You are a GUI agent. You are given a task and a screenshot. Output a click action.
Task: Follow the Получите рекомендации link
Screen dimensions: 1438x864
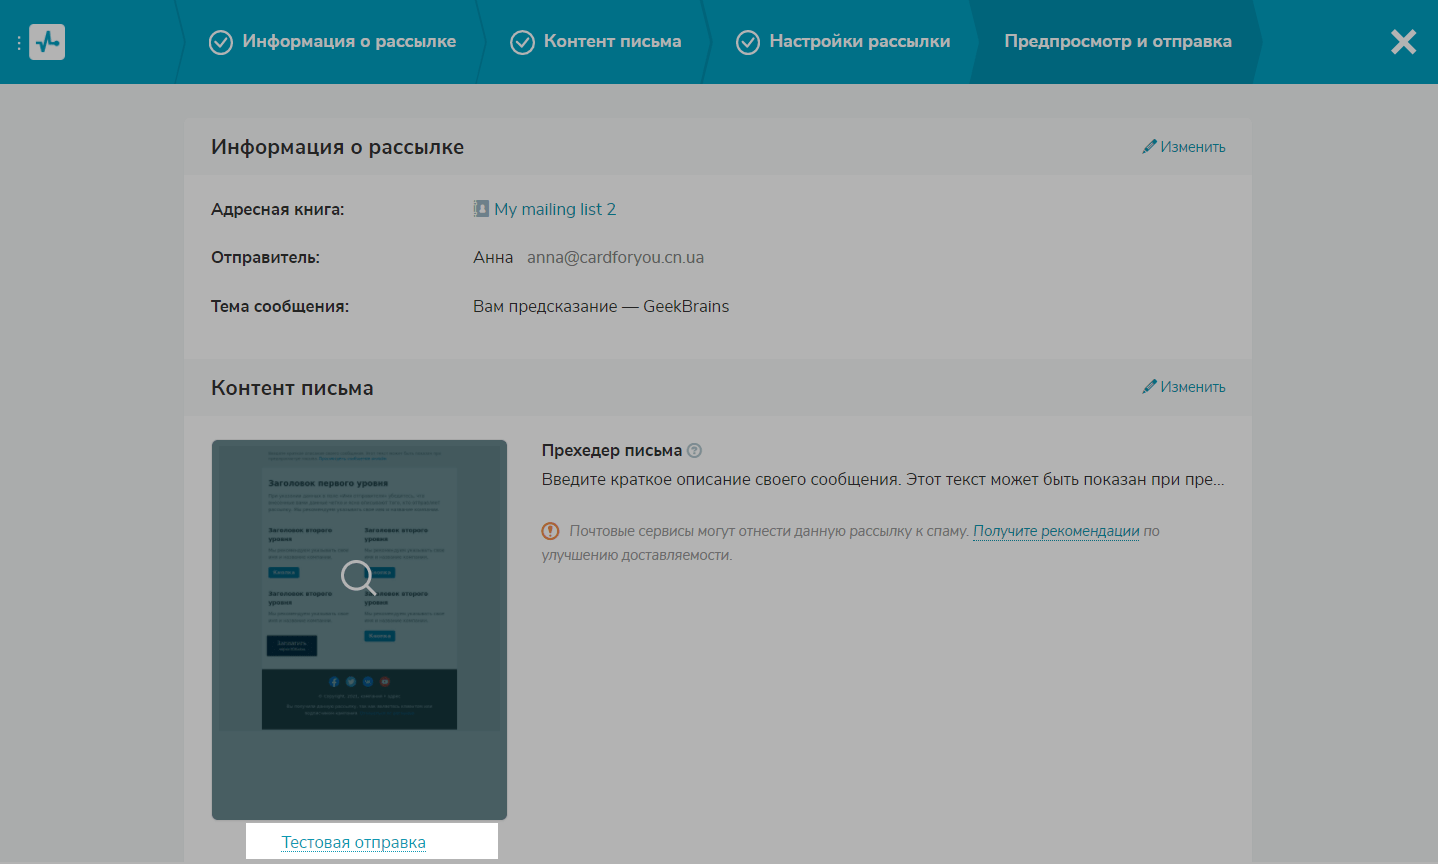tap(1056, 531)
